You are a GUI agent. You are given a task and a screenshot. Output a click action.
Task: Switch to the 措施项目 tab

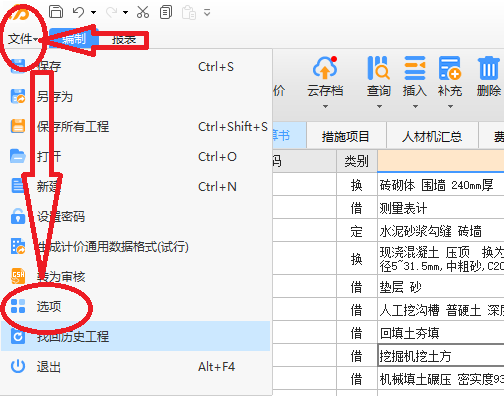(346, 137)
